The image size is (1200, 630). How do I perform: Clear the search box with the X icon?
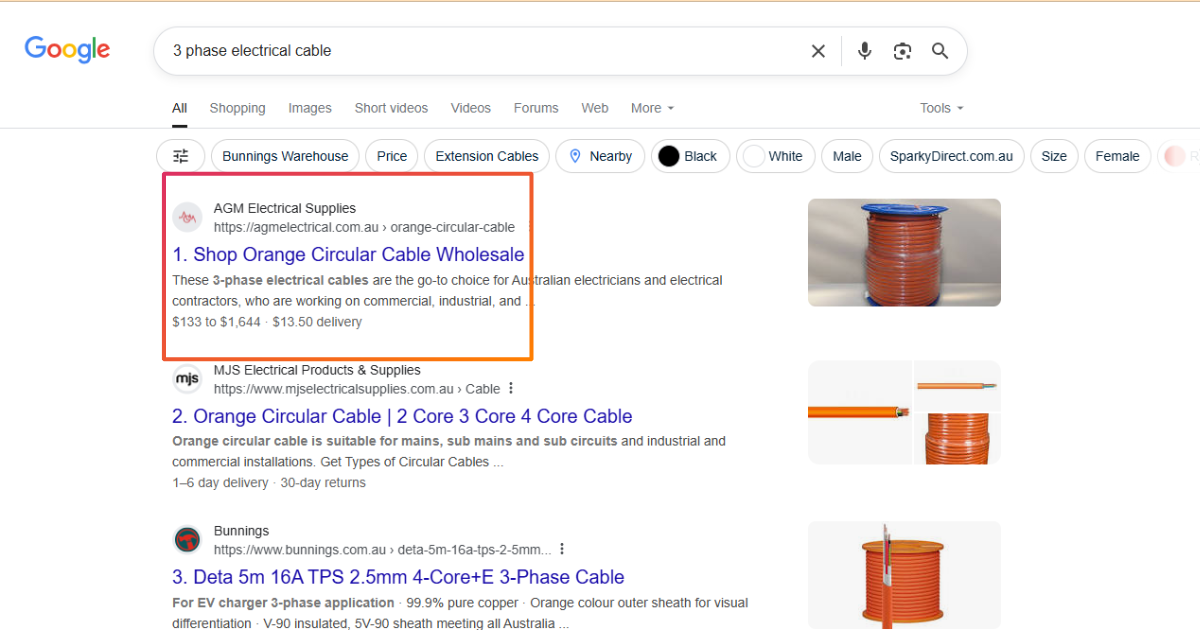tap(818, 51)
